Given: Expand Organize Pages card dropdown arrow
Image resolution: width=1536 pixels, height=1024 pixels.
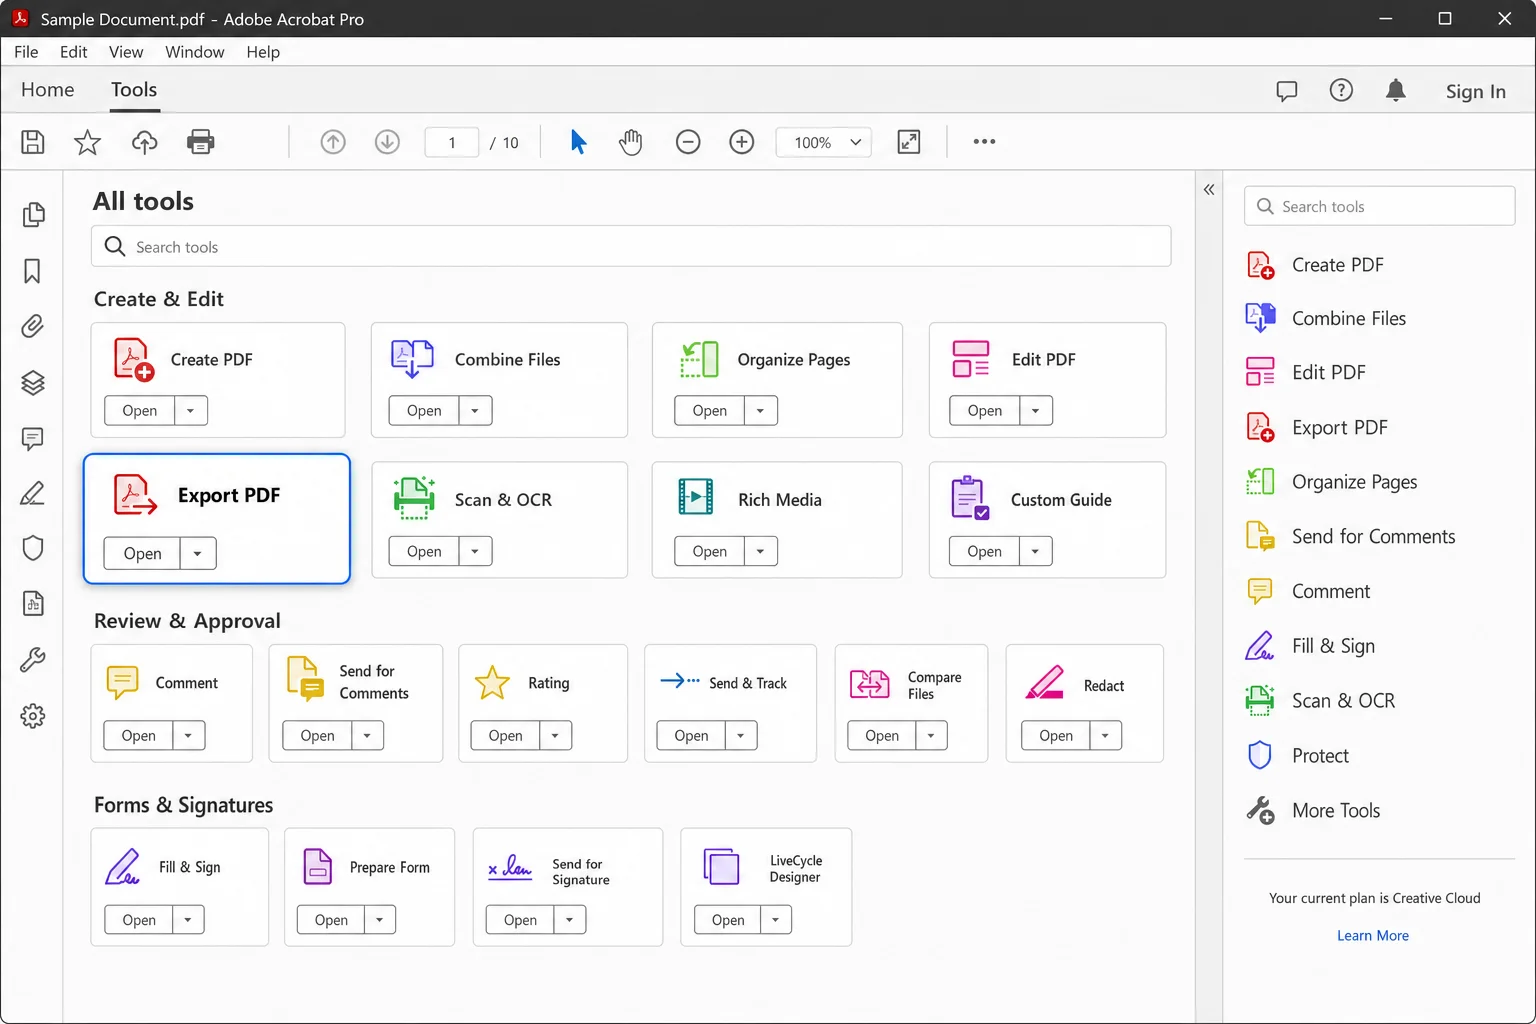Looking at the screenshot, I should [761, 411].
